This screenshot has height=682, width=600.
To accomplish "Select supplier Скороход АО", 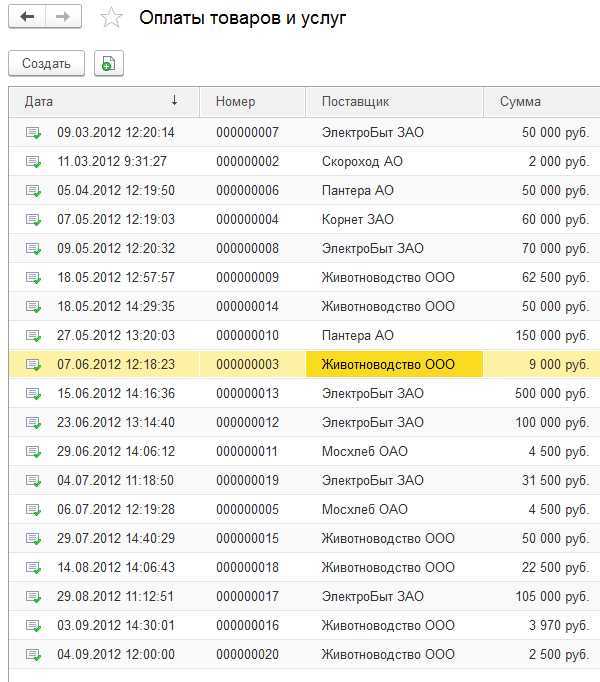I will click(x=362, y=161).
